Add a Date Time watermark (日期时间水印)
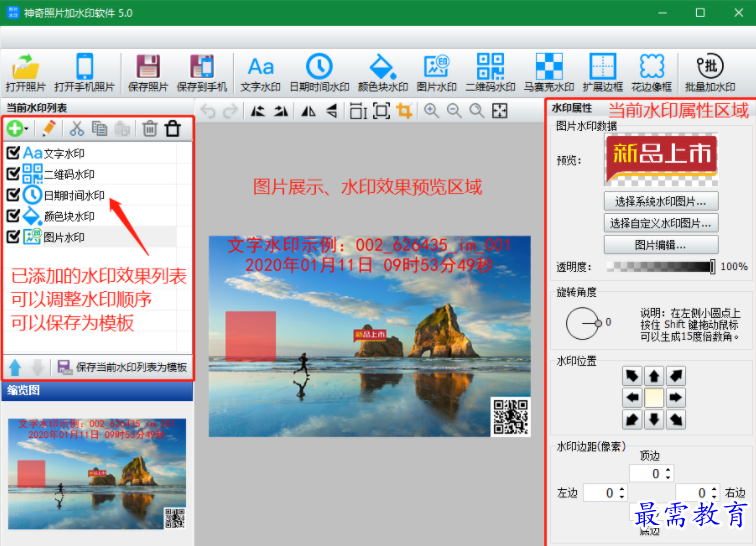Image resolution: width=756 pixels, height=546 pixels. click(319, 72)
